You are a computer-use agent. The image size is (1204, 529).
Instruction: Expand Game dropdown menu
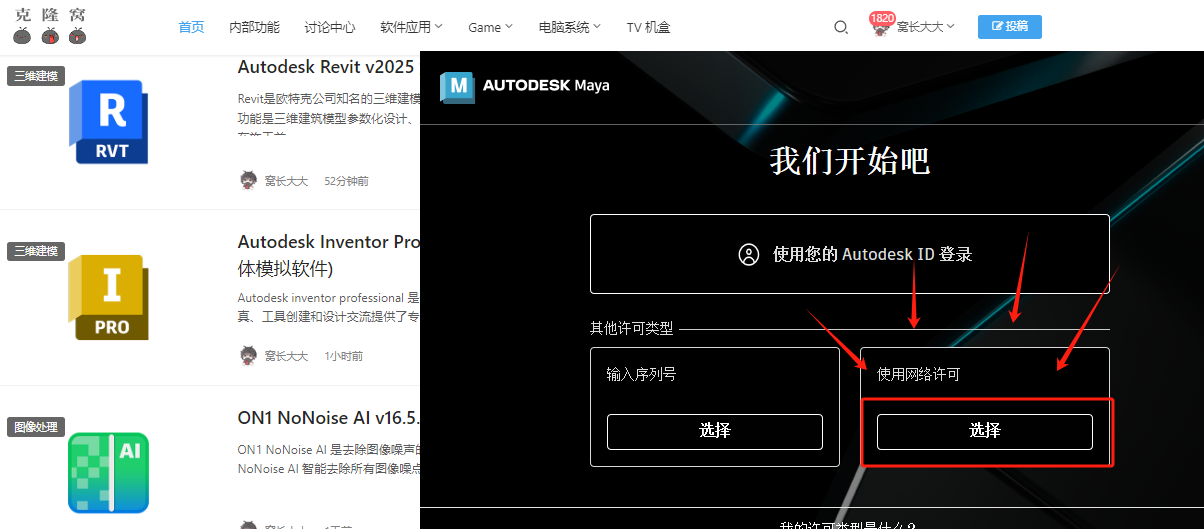[490, 27]
